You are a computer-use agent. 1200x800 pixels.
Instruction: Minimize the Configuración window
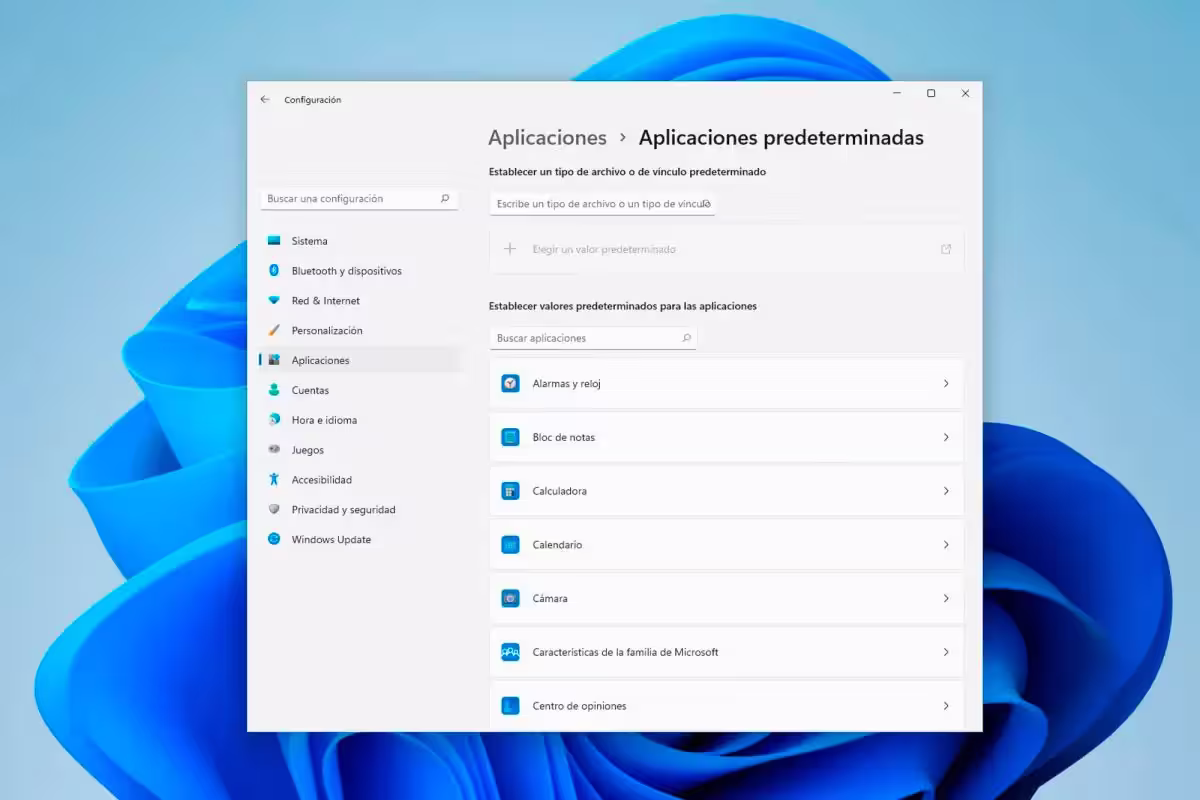[897, 93]
